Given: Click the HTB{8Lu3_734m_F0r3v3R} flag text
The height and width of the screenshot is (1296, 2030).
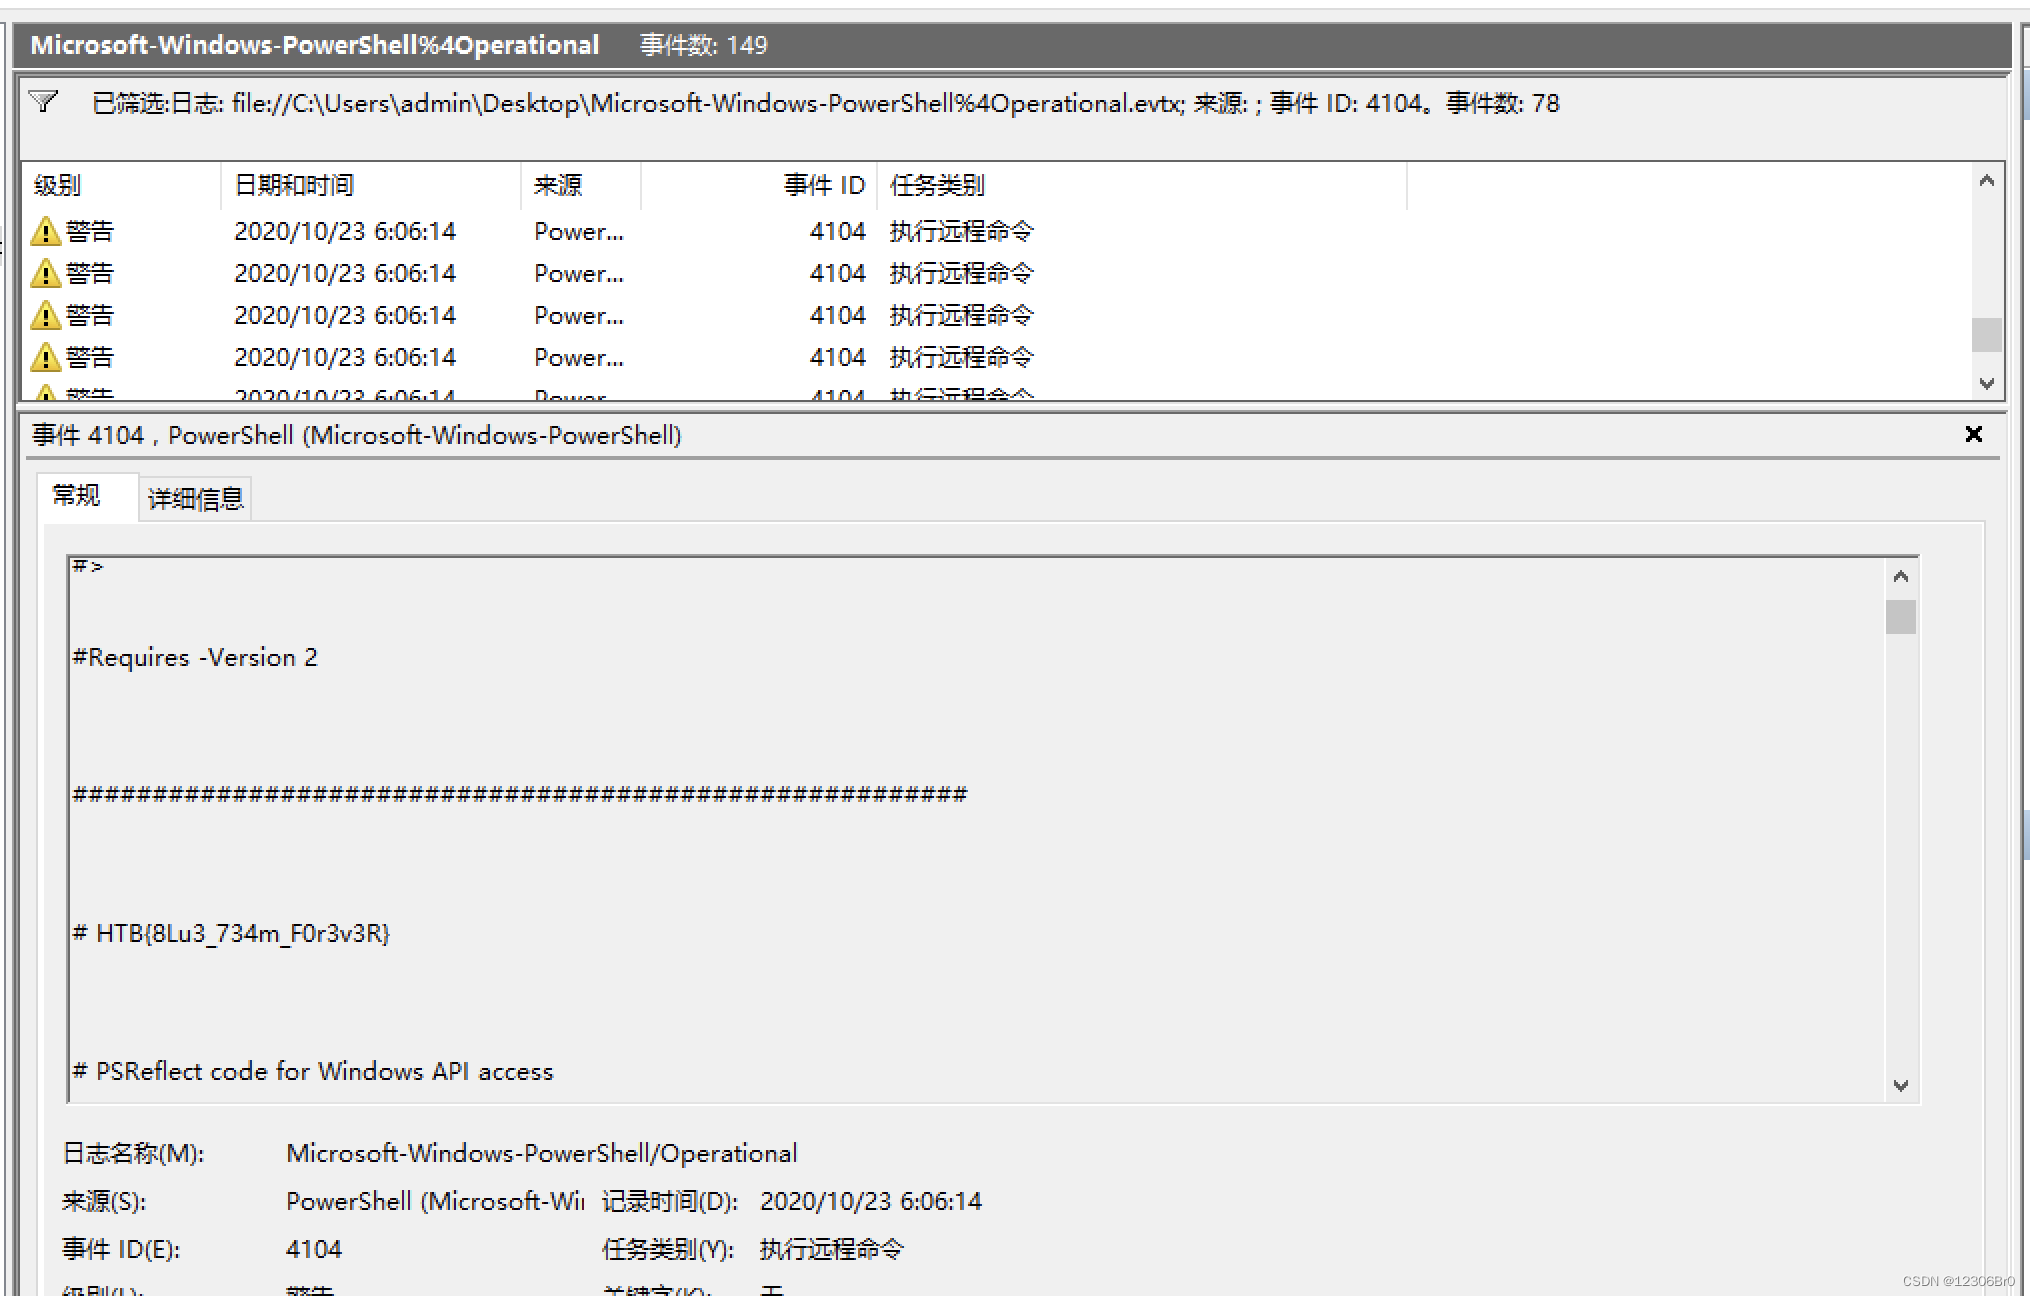Looking at the screenshot, I should (x=243, y=933).
